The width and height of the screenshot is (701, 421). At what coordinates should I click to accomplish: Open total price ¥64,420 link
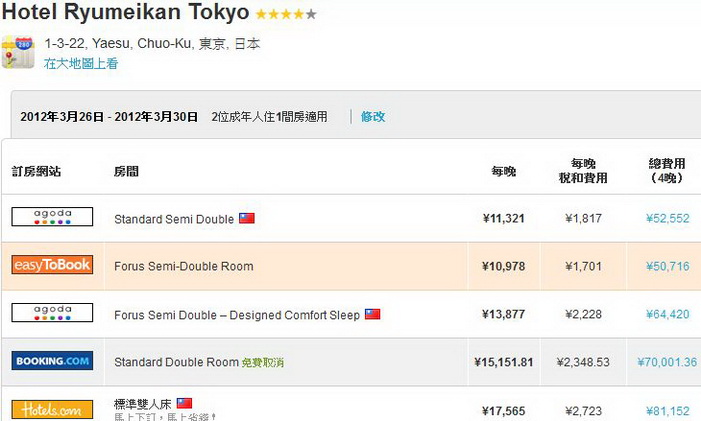tap(667, 314)
